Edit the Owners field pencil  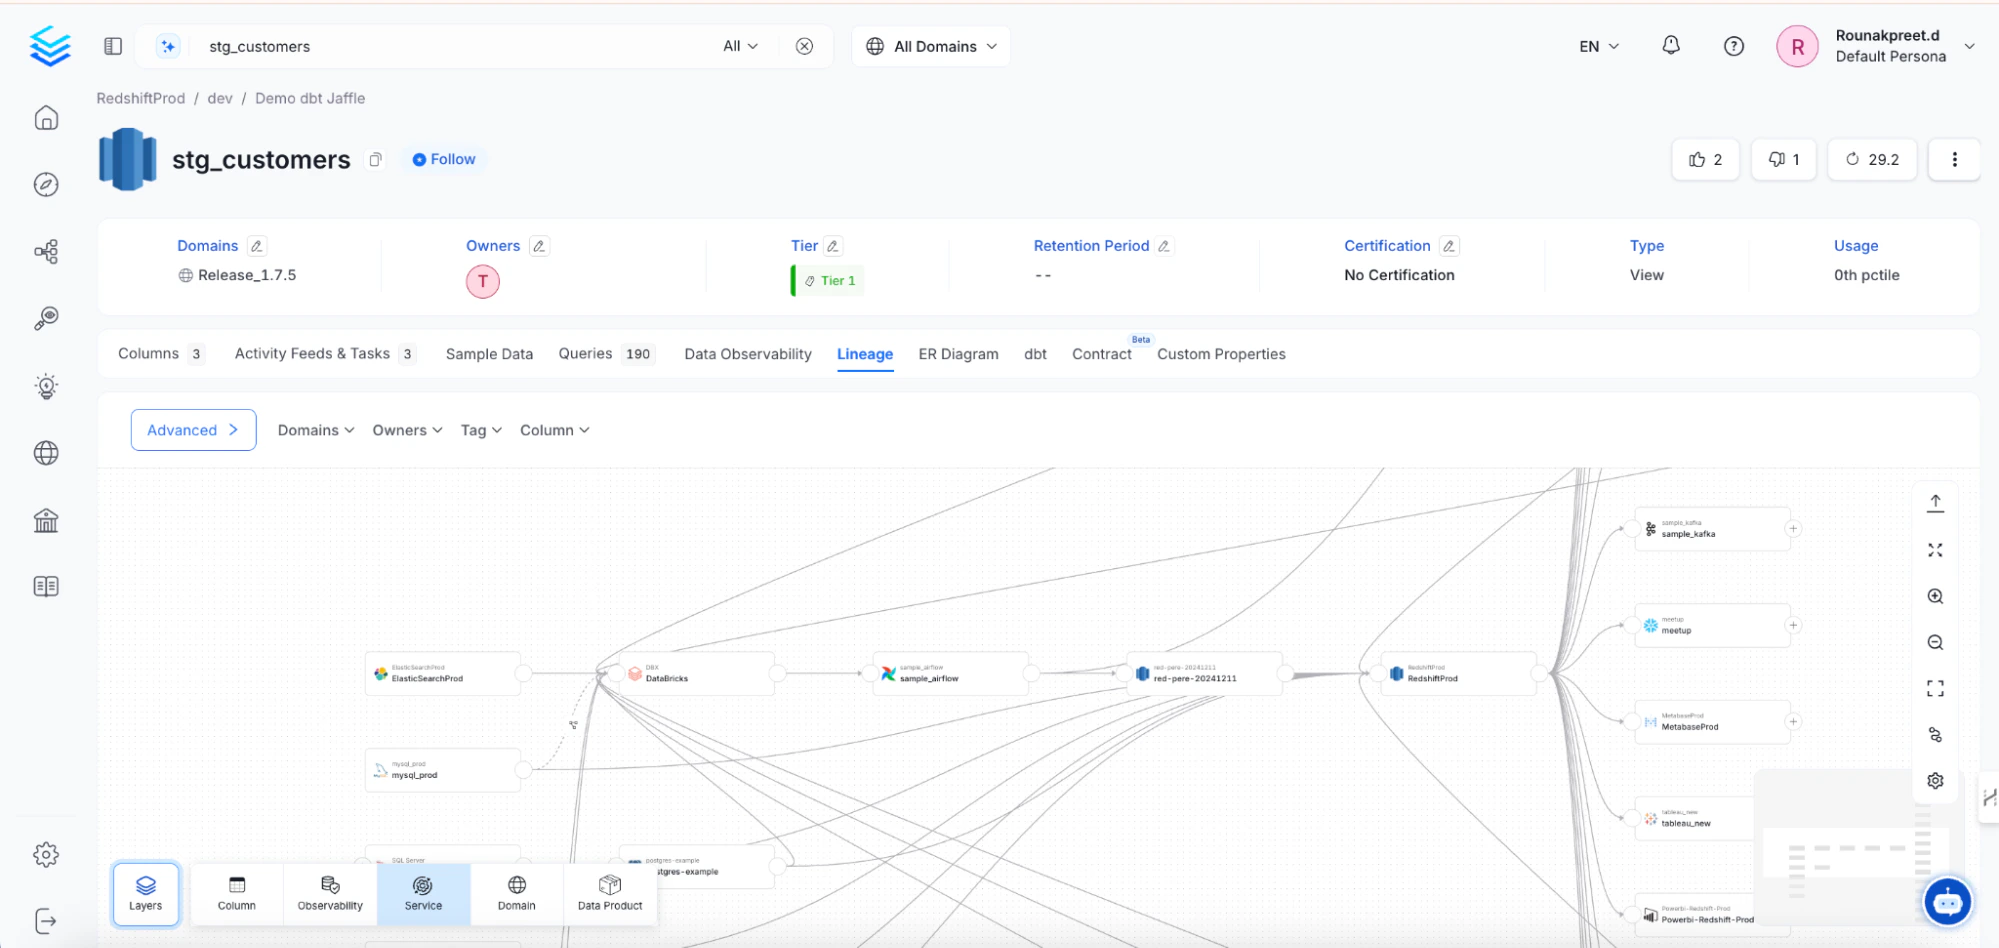539,246
